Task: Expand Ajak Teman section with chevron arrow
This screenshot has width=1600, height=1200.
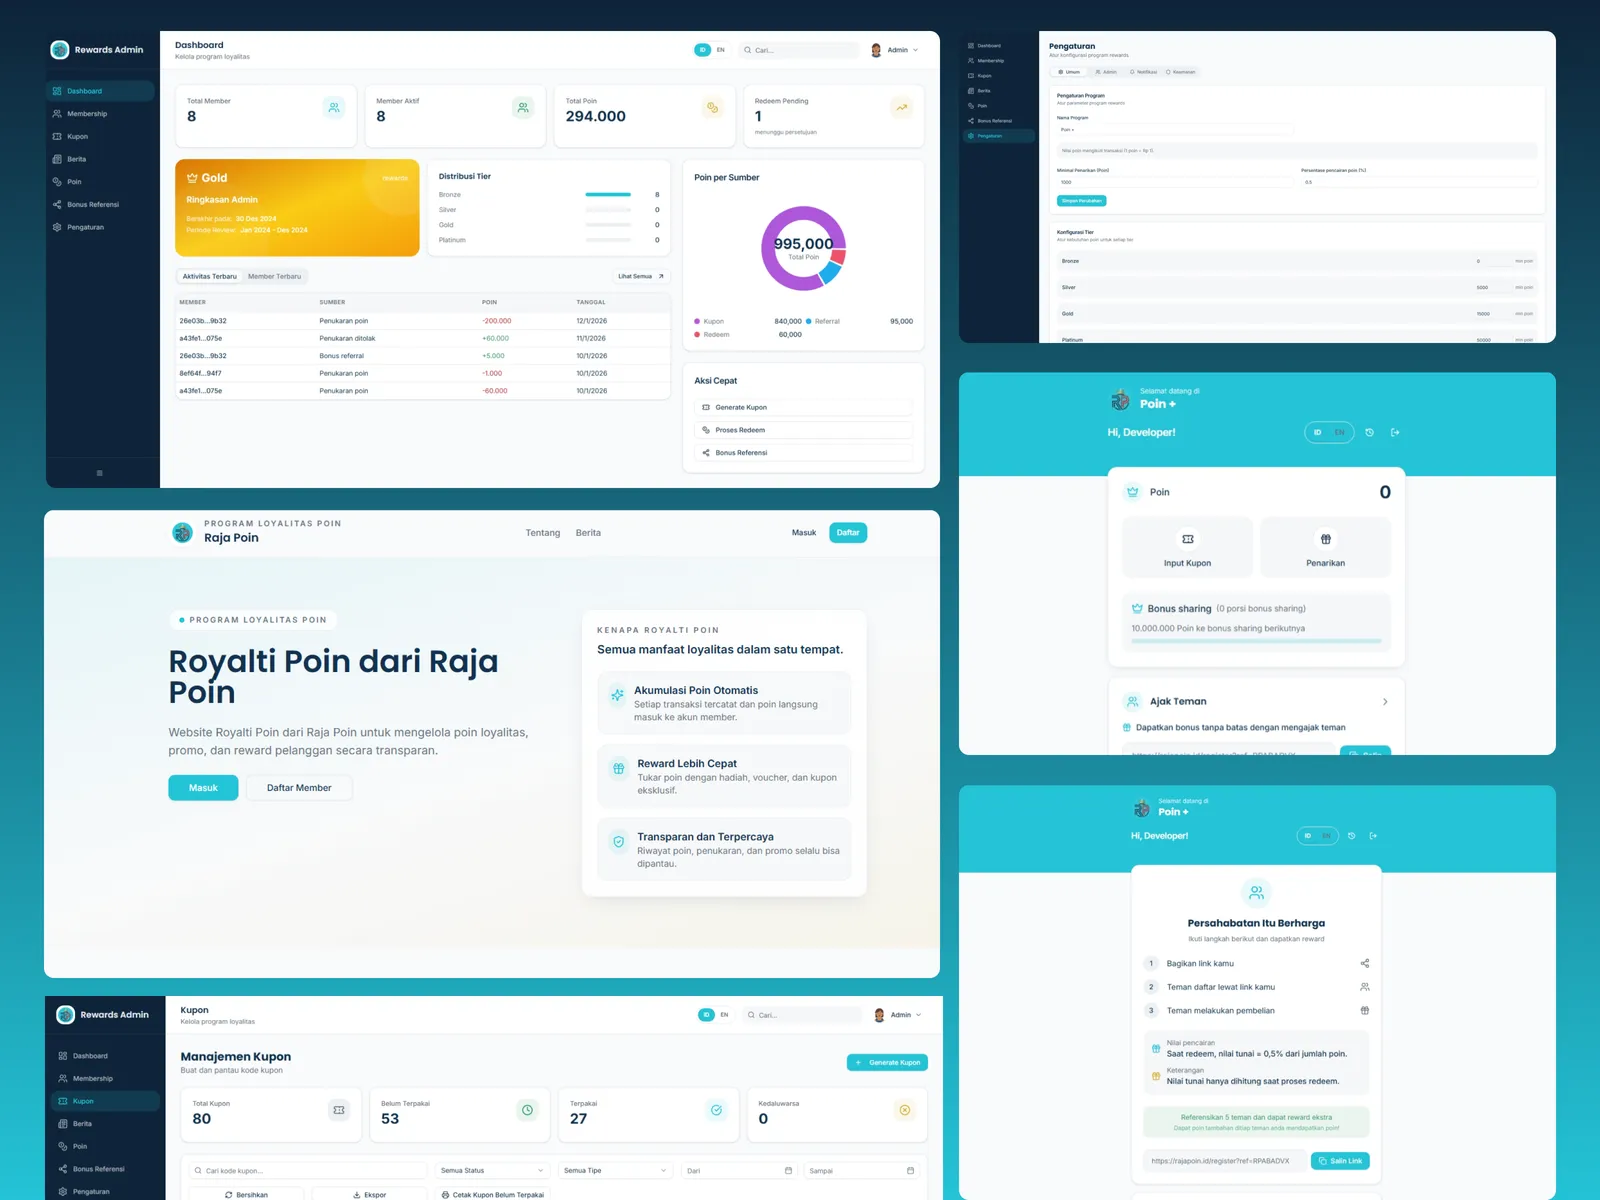Action: click(1384, 702)
